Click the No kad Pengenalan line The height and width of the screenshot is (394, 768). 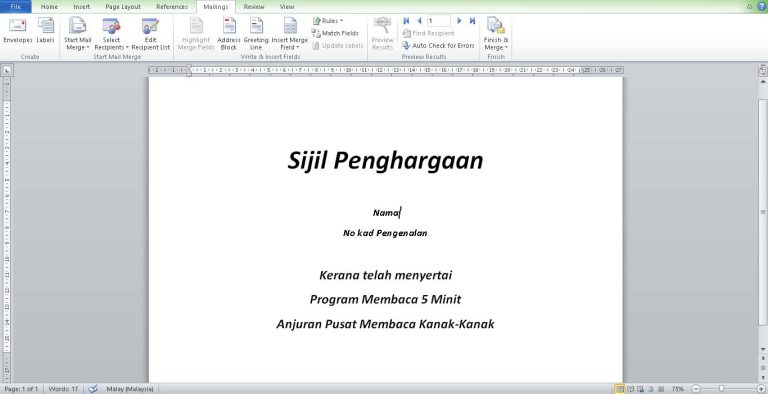point(385,233)
